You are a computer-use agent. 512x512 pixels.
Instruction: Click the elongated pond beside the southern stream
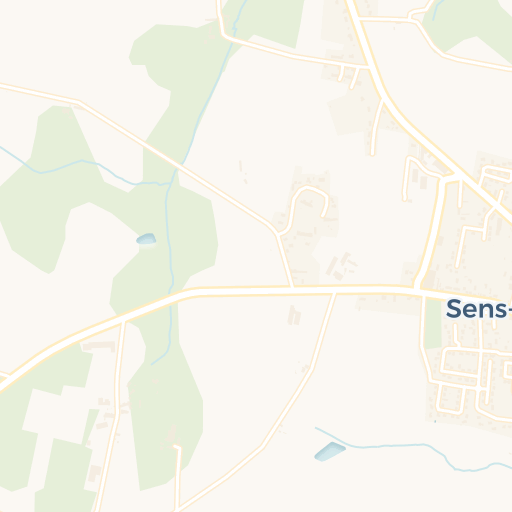[330, 452]
